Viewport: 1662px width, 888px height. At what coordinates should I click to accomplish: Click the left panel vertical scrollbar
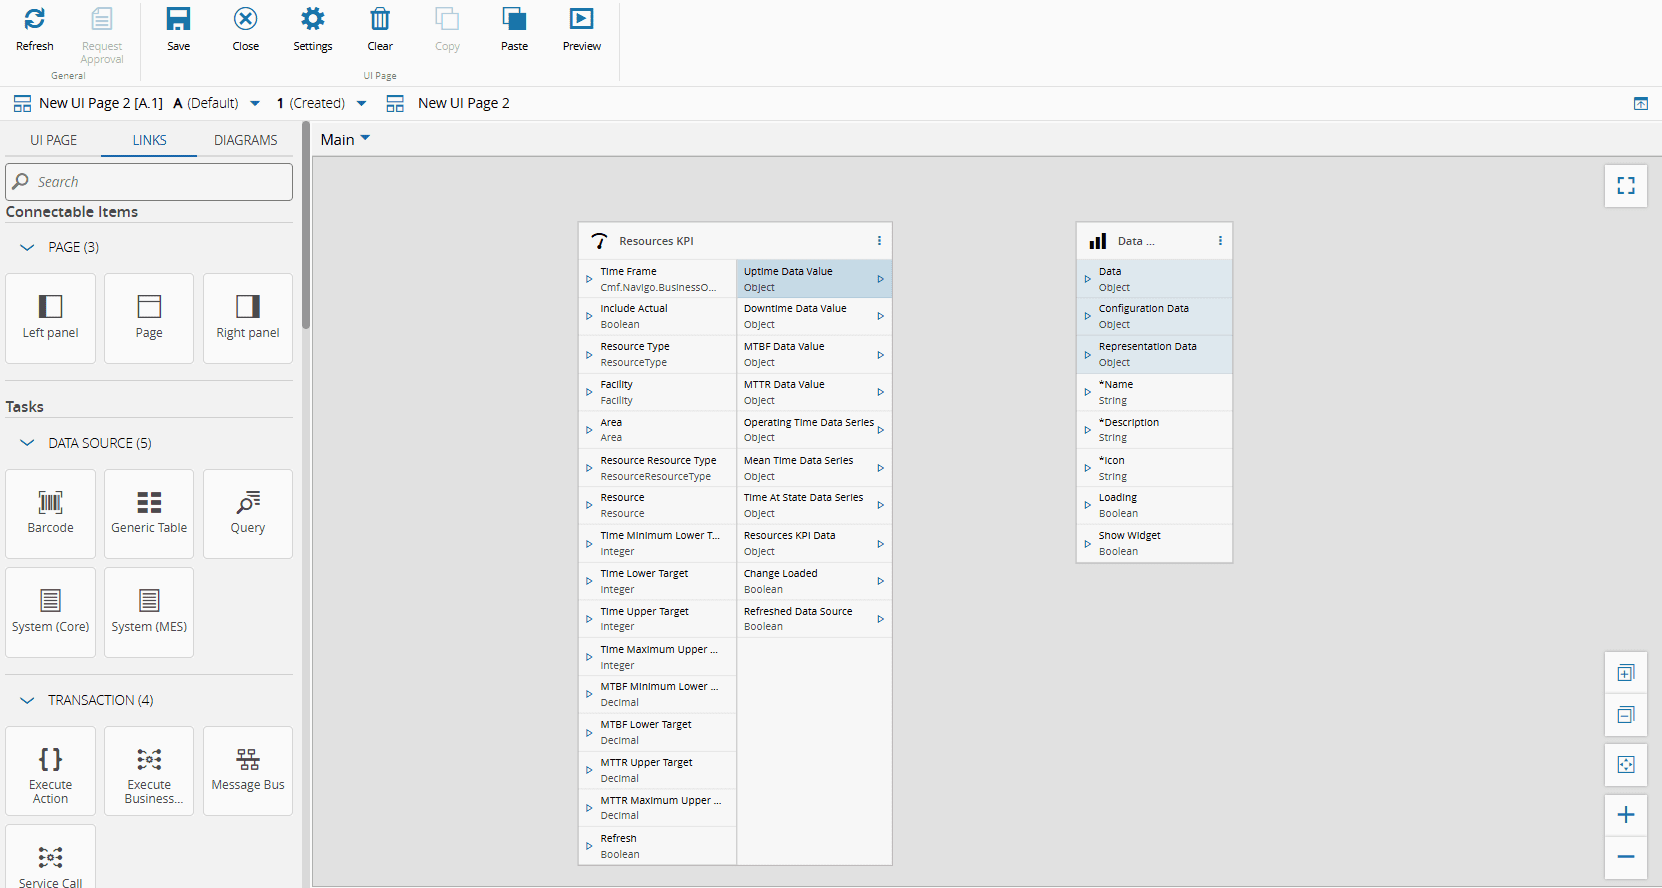click(x=306, y=225)
